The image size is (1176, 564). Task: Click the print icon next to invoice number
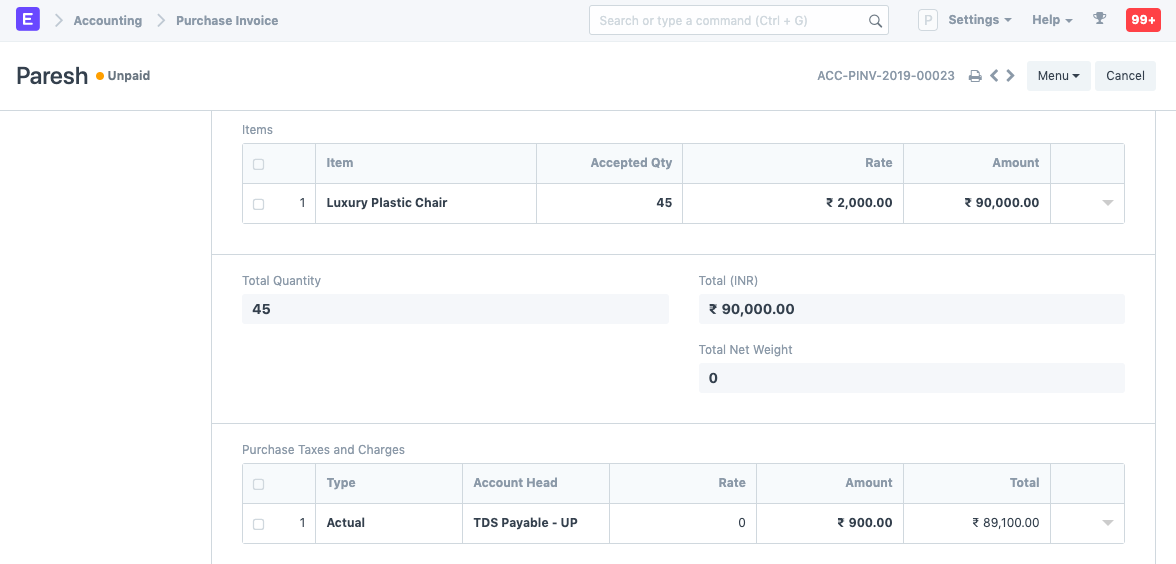(x=975, y=76)
